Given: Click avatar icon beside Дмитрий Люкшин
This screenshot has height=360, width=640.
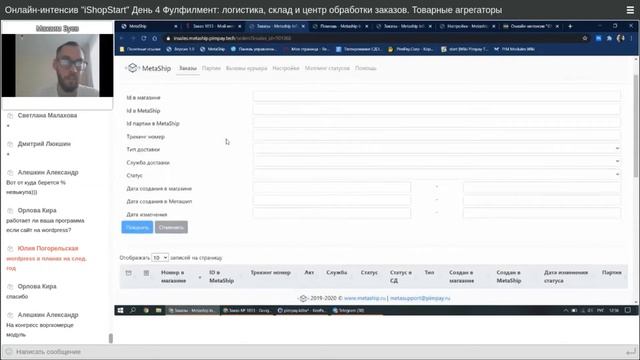Looking at the screenshot, I should 10,144.
